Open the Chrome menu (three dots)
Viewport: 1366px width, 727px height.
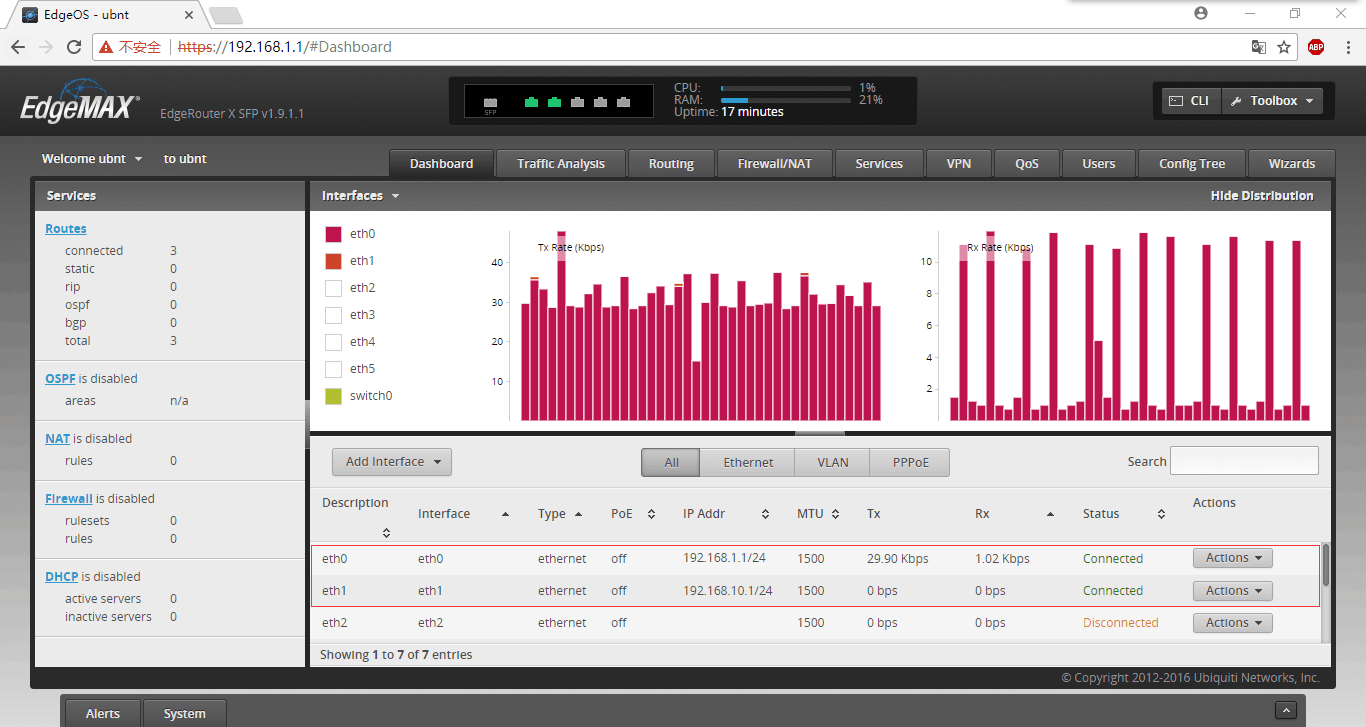(x=1346, y=47)
